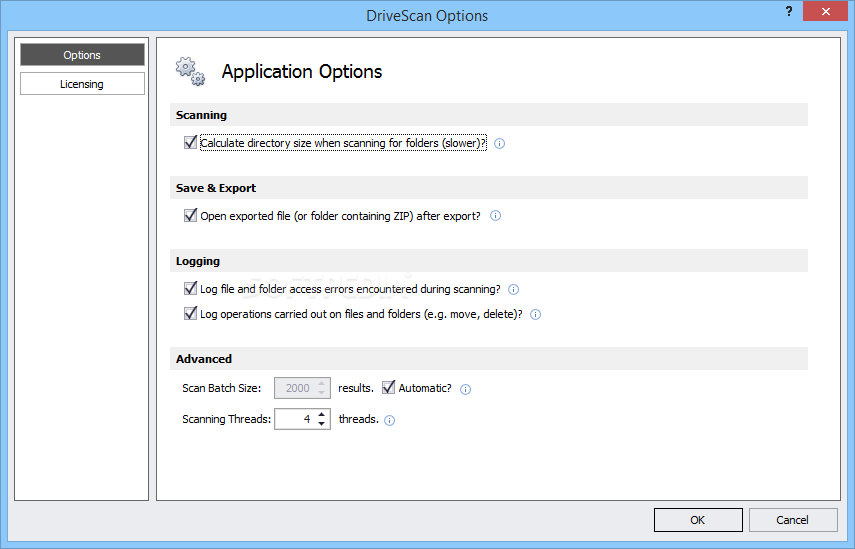Click the Save & Export section header
The width and height of the screenshot is (855, 549).
[489, 188]
